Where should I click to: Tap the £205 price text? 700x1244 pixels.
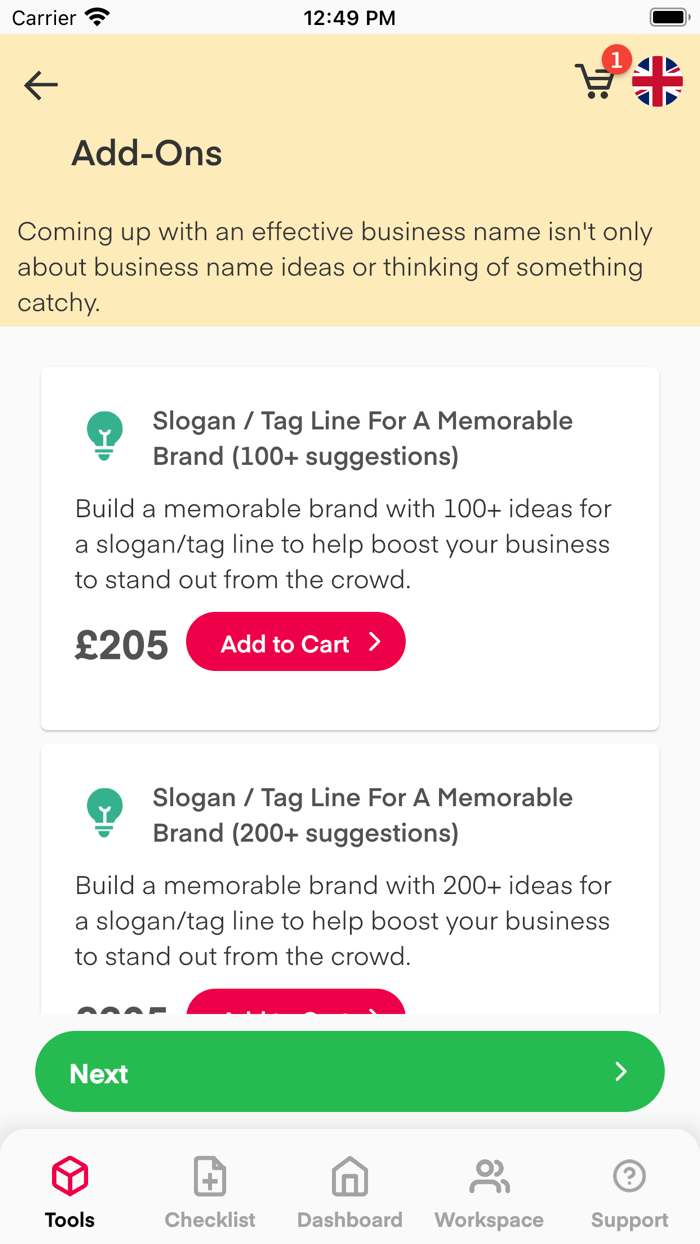[122, 645]
